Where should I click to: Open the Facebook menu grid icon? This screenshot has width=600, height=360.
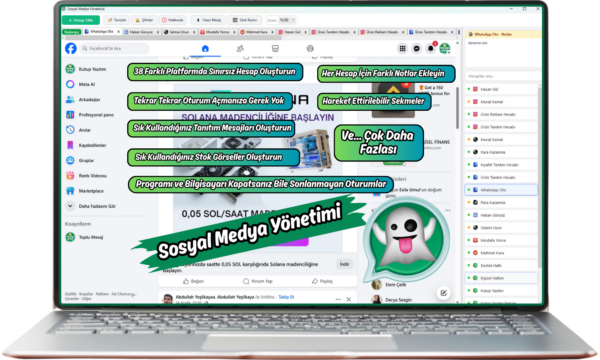coord(402,49)
